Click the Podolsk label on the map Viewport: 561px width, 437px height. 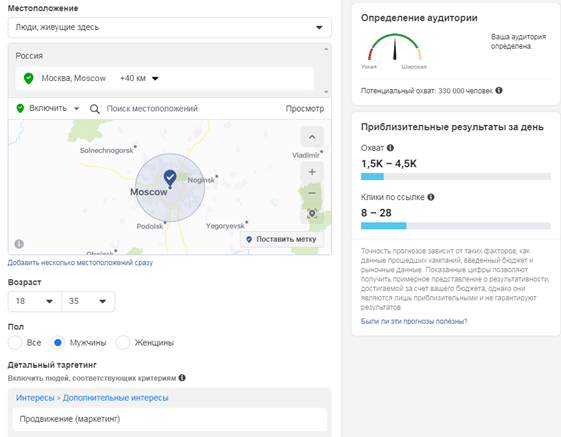[x=150, y=226]
